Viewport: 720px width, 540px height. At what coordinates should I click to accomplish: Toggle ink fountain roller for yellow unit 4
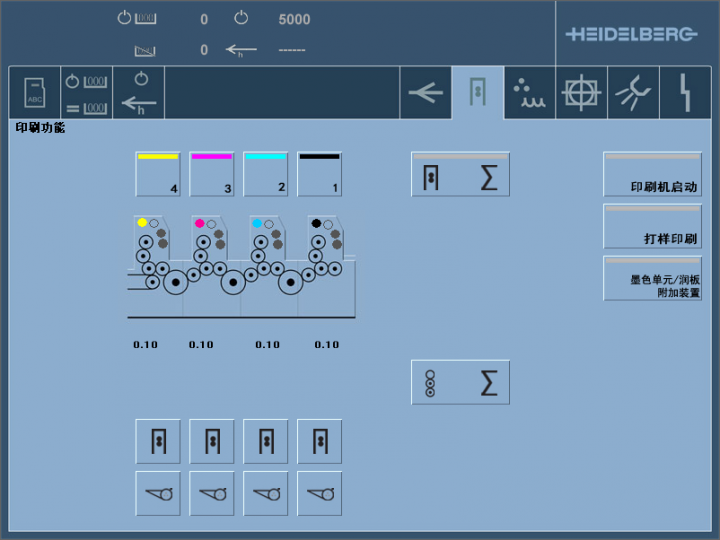point(158,494)
